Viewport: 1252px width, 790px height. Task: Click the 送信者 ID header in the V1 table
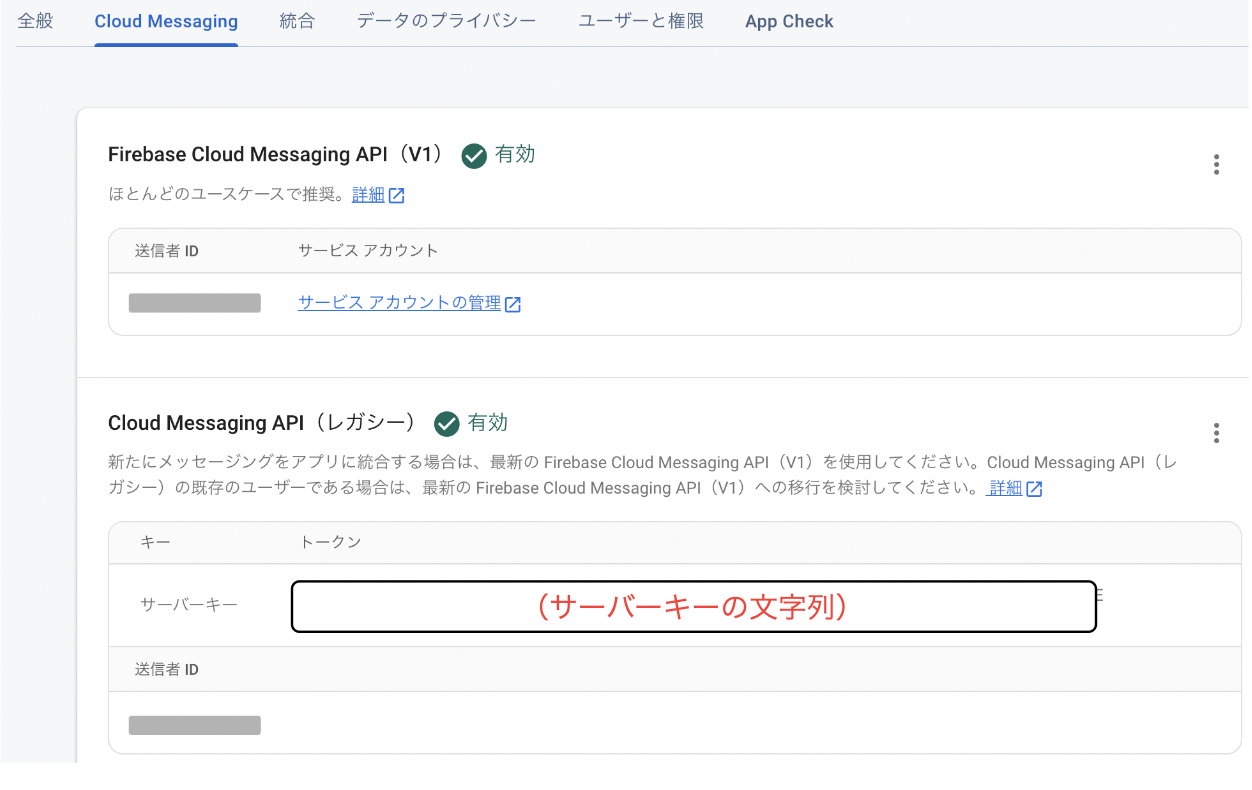click(x=167, y=250)
